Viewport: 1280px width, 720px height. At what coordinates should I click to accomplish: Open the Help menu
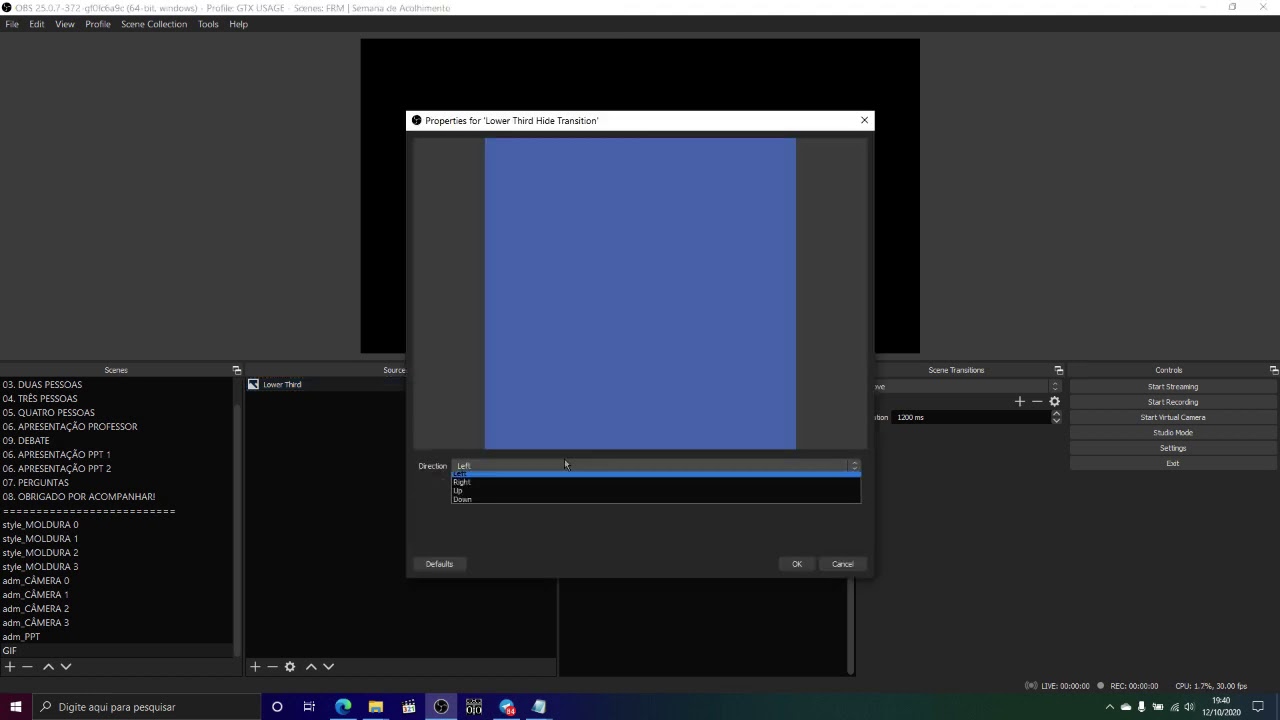[238, 24]
